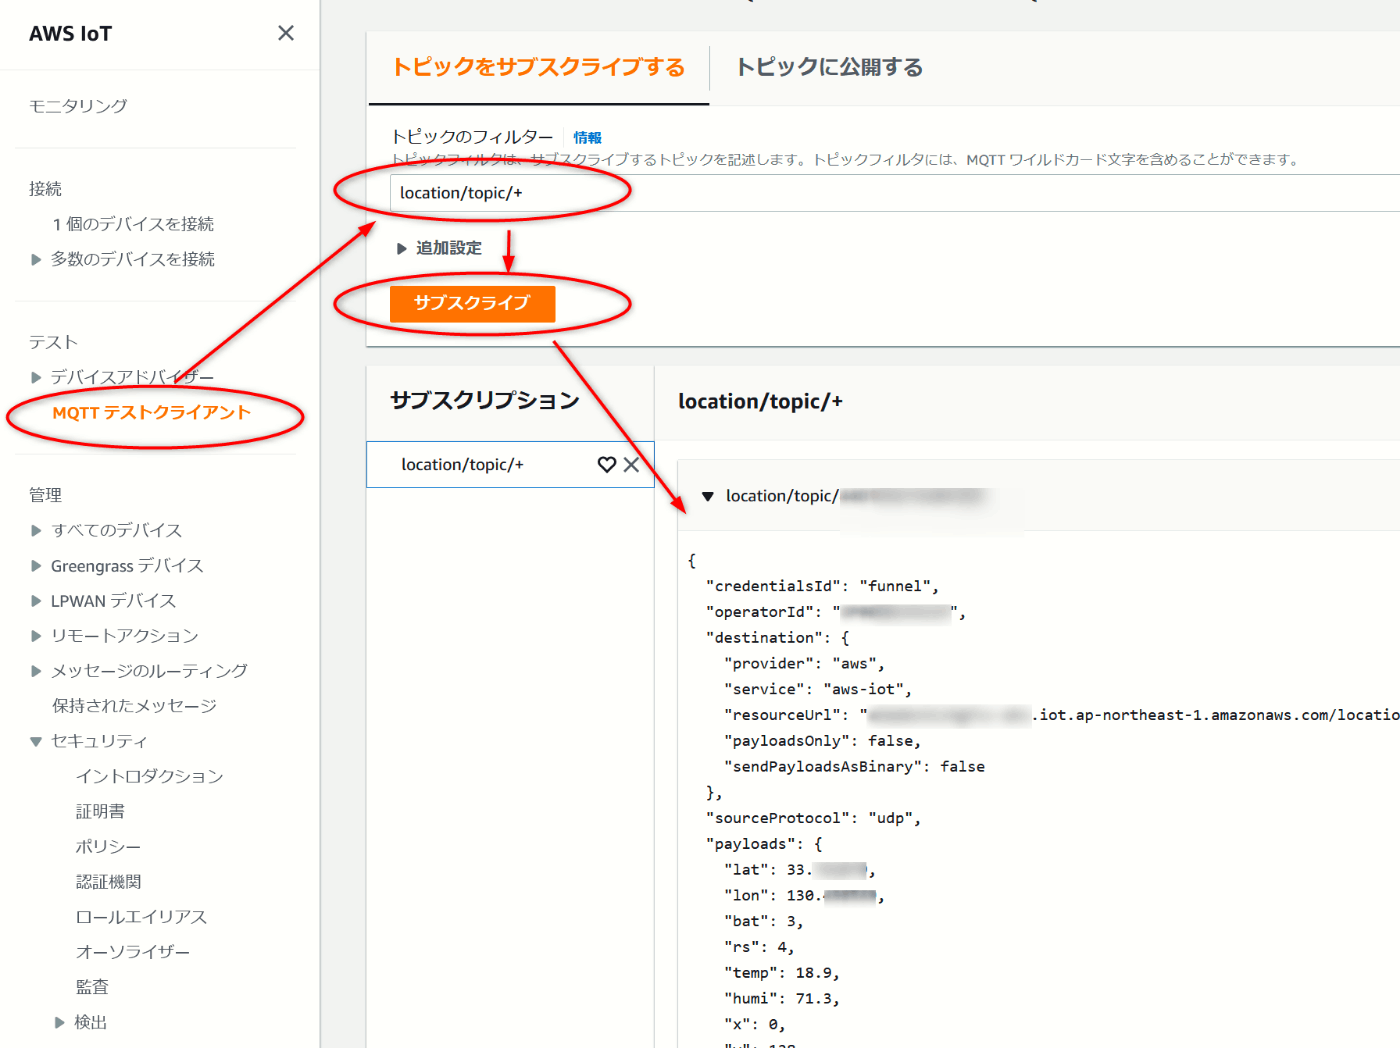This screenshot has width=1400, height=1048.
Task: Expand Greengrass デバイス section
Action: [36, 566]
